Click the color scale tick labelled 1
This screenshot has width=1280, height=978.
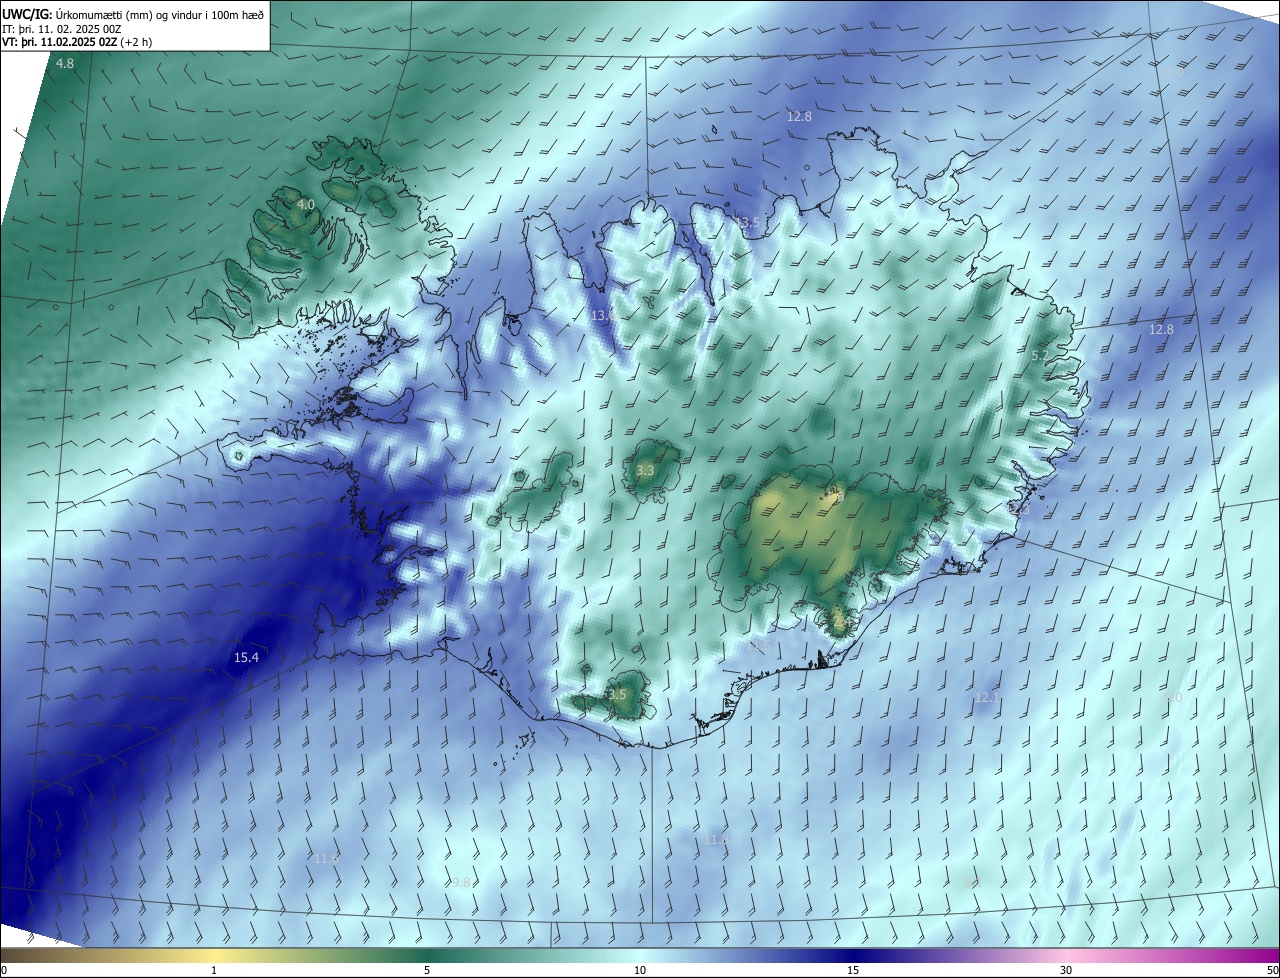coord(214,971)
